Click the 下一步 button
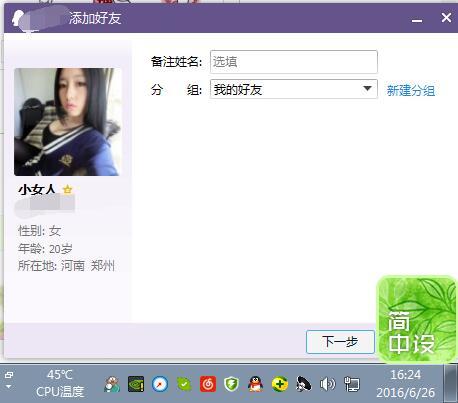The width and height of the screenshot is (458, 403). [340, 342]
